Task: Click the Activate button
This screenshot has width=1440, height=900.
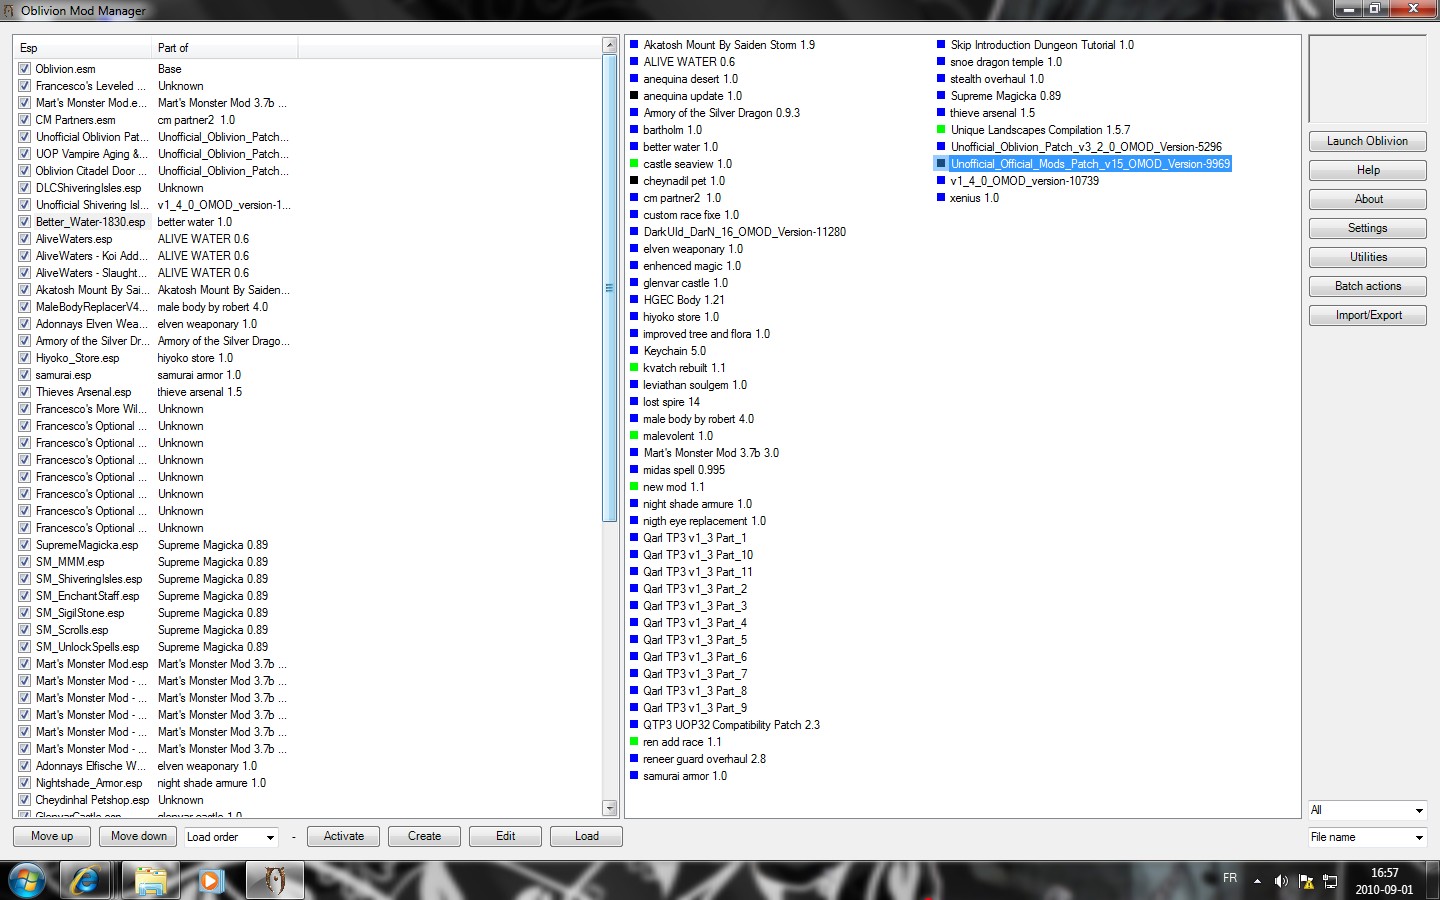Action: coord(344,837)
